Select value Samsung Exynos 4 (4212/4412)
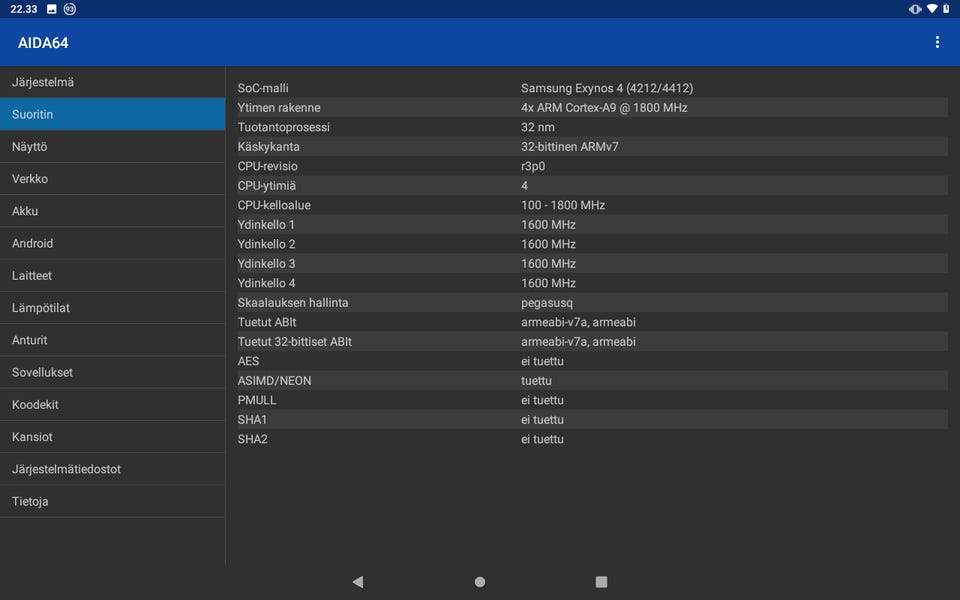 pyautogui.click(x=607, y=88)
